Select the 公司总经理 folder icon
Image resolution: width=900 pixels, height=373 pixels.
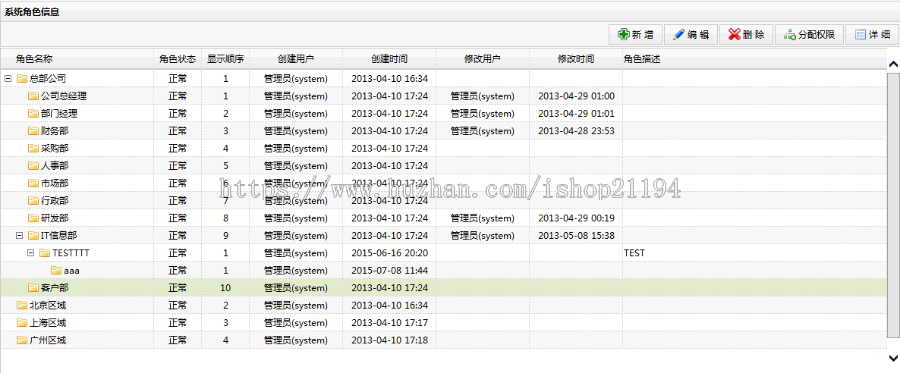tap(33, 96)
